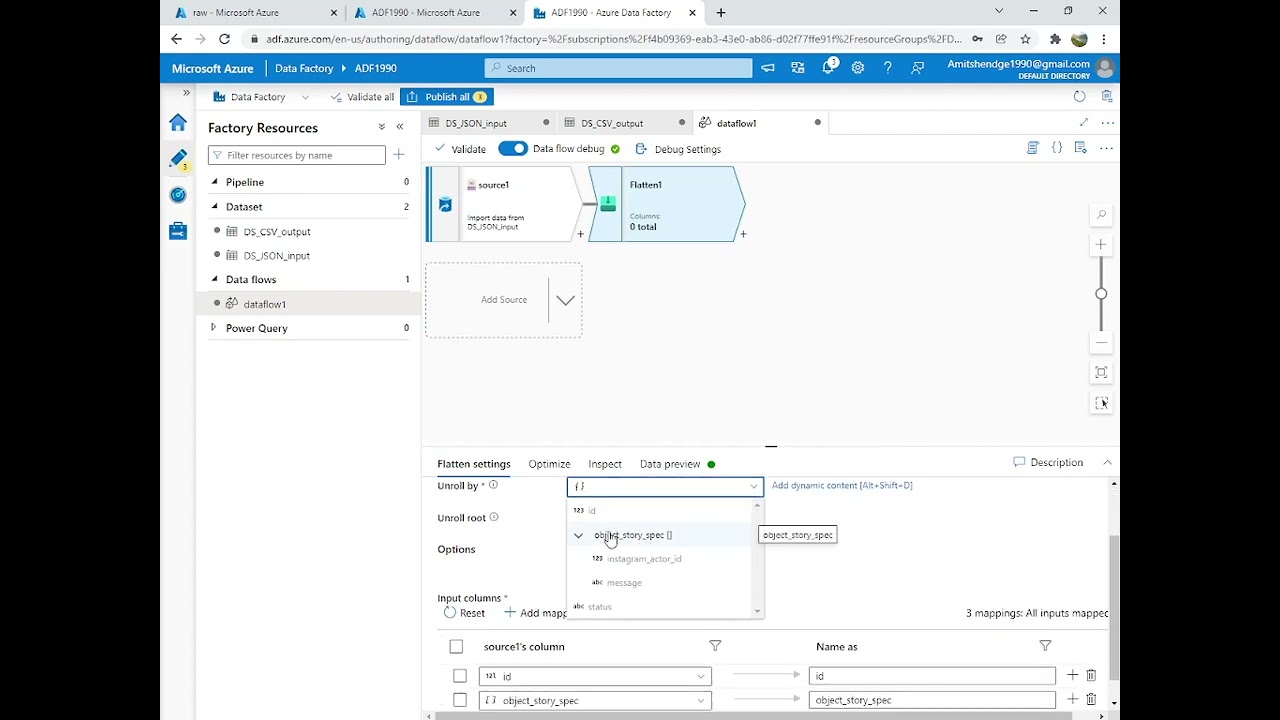This screenshot has width=1280, height=720.
Task: Zoom out the canvas with minus icon
Action: (1101, 343)
